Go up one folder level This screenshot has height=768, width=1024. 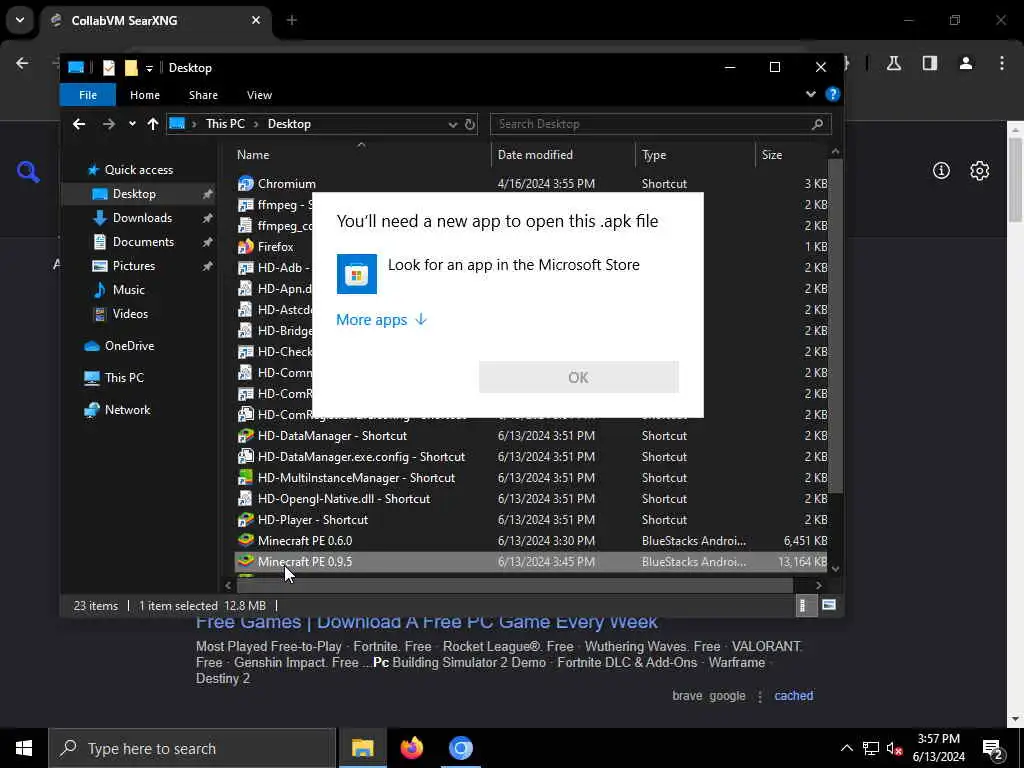point(153,123)
